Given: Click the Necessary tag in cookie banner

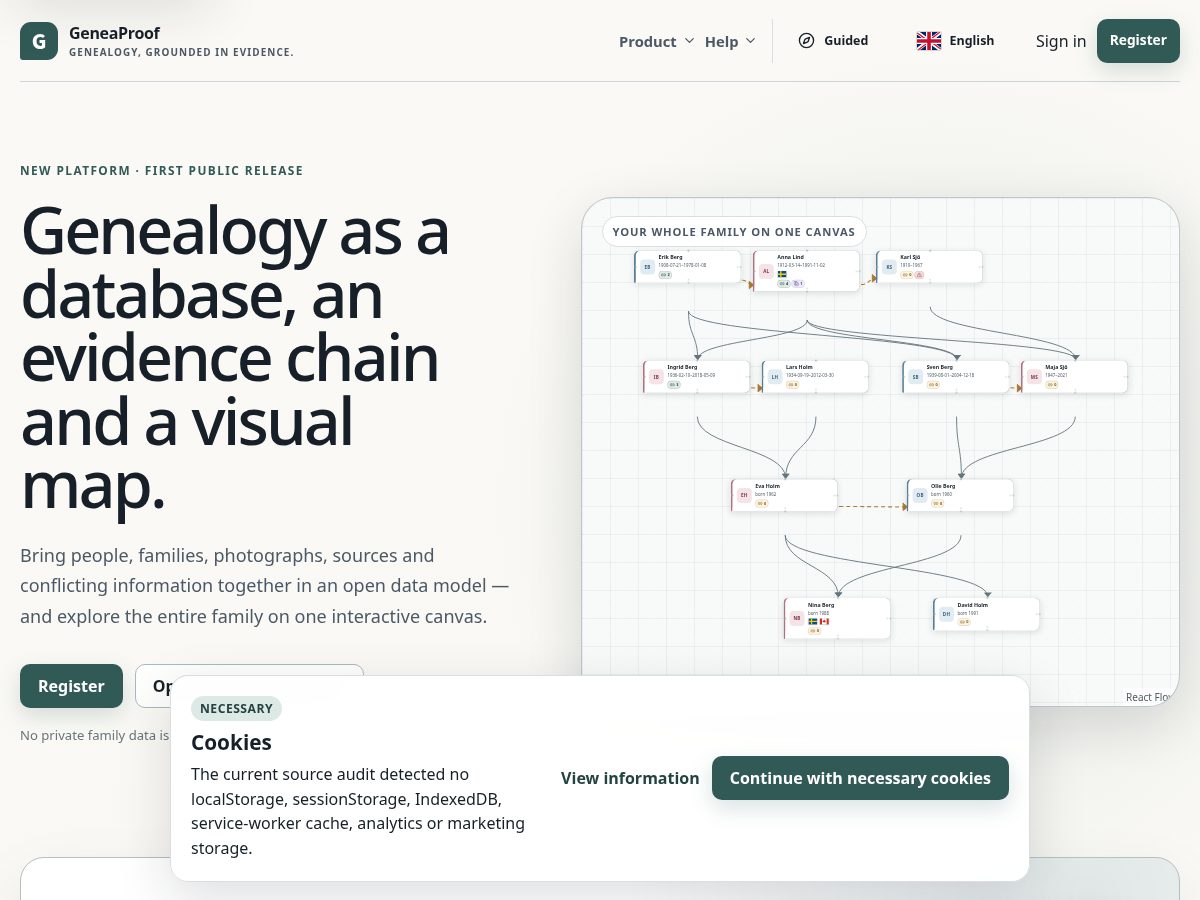Looking at the screenshot, I should pos(236,708).
